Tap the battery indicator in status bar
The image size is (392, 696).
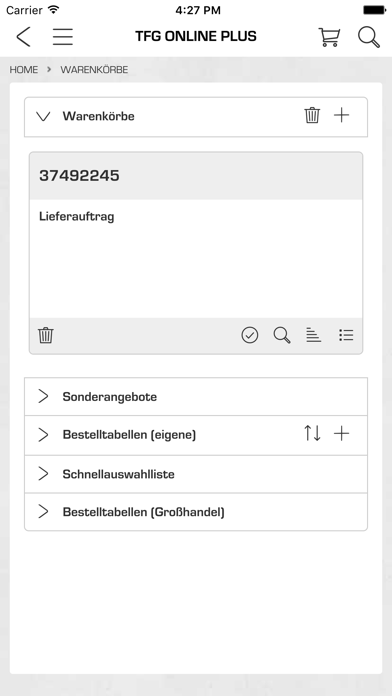click(374, 10)
